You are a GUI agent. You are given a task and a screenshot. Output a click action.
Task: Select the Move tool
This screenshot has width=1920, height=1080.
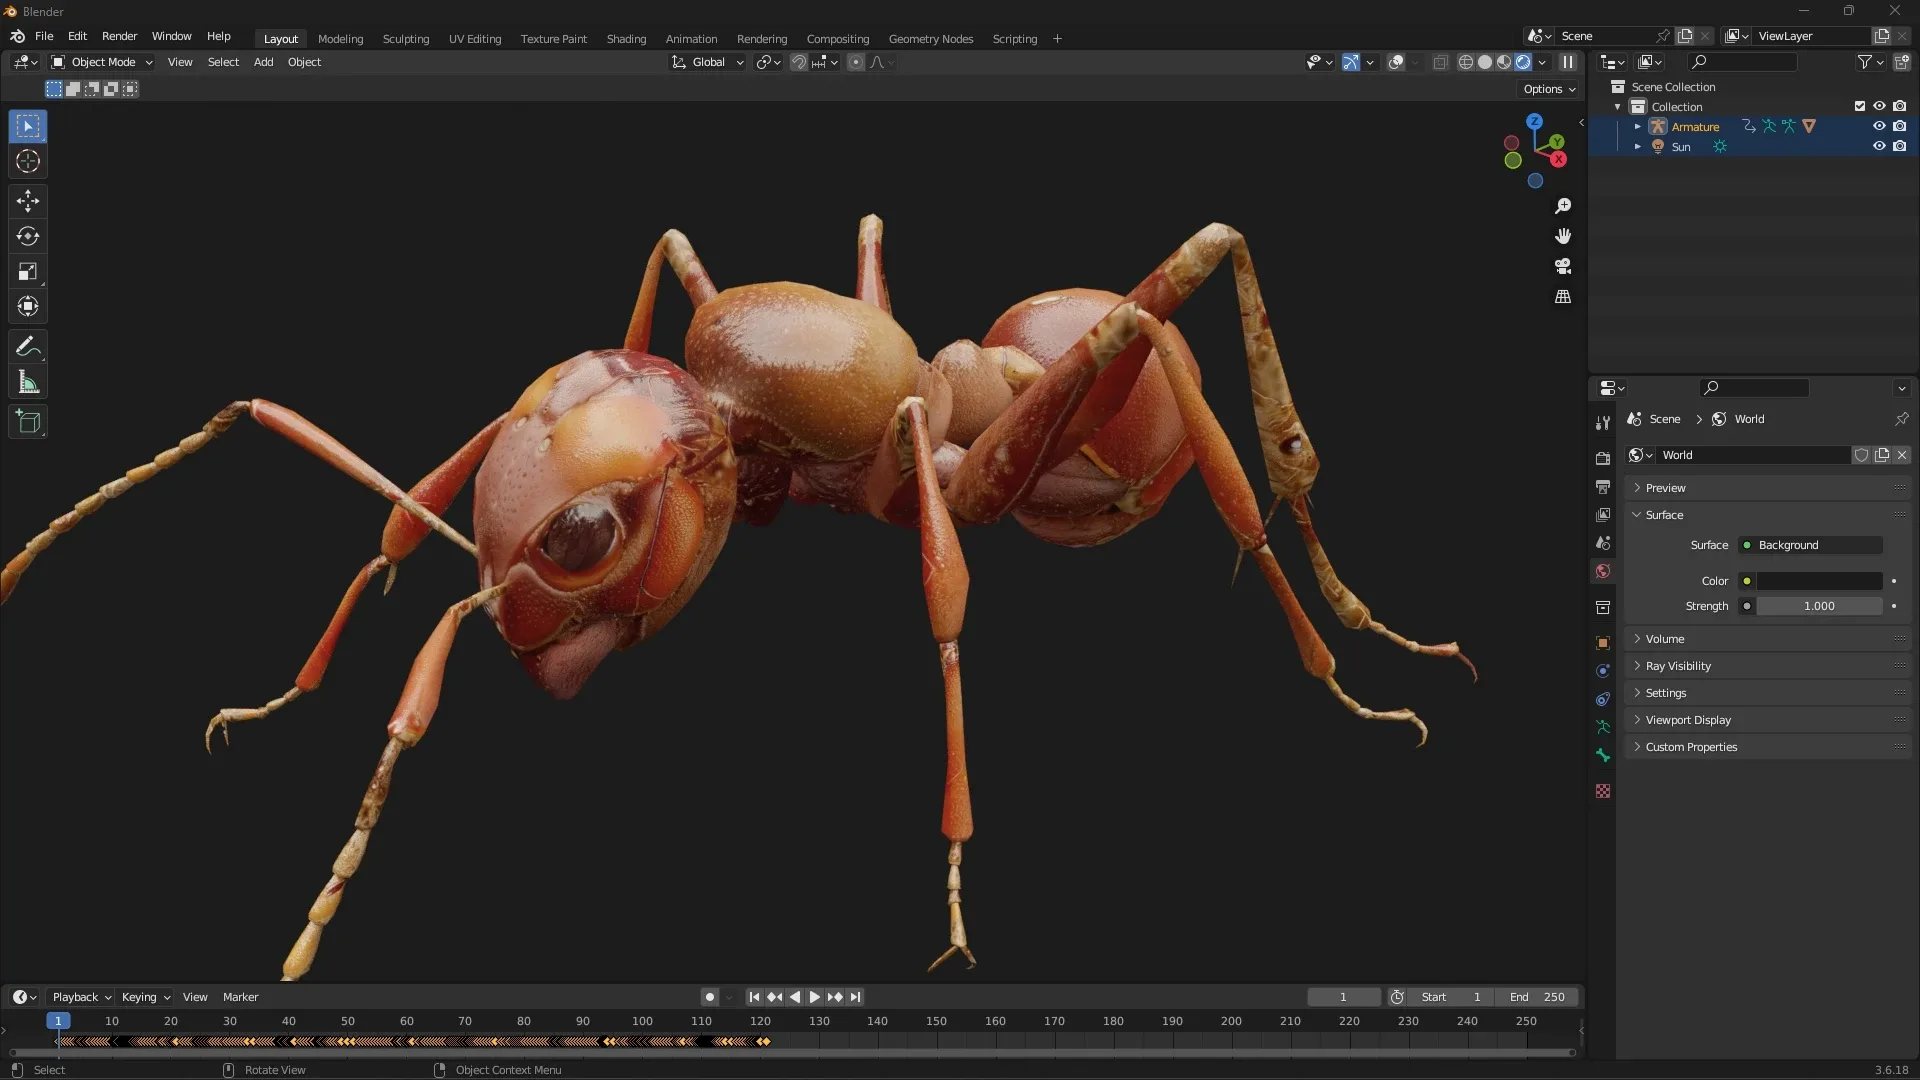coord(27,201)
